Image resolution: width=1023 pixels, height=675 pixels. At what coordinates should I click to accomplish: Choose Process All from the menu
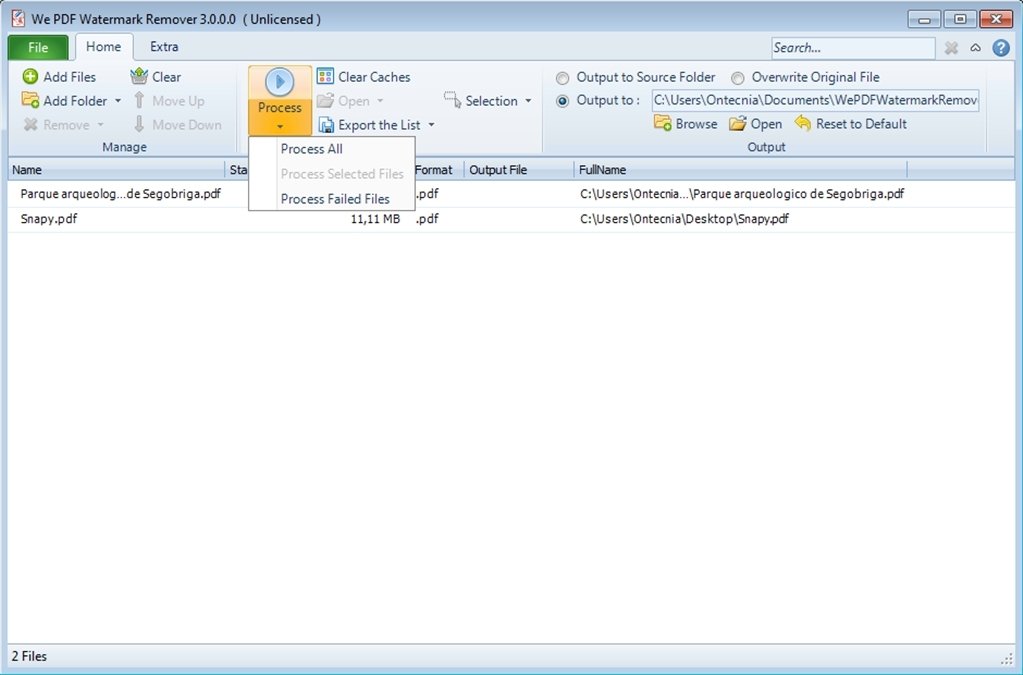pos(310,148)
